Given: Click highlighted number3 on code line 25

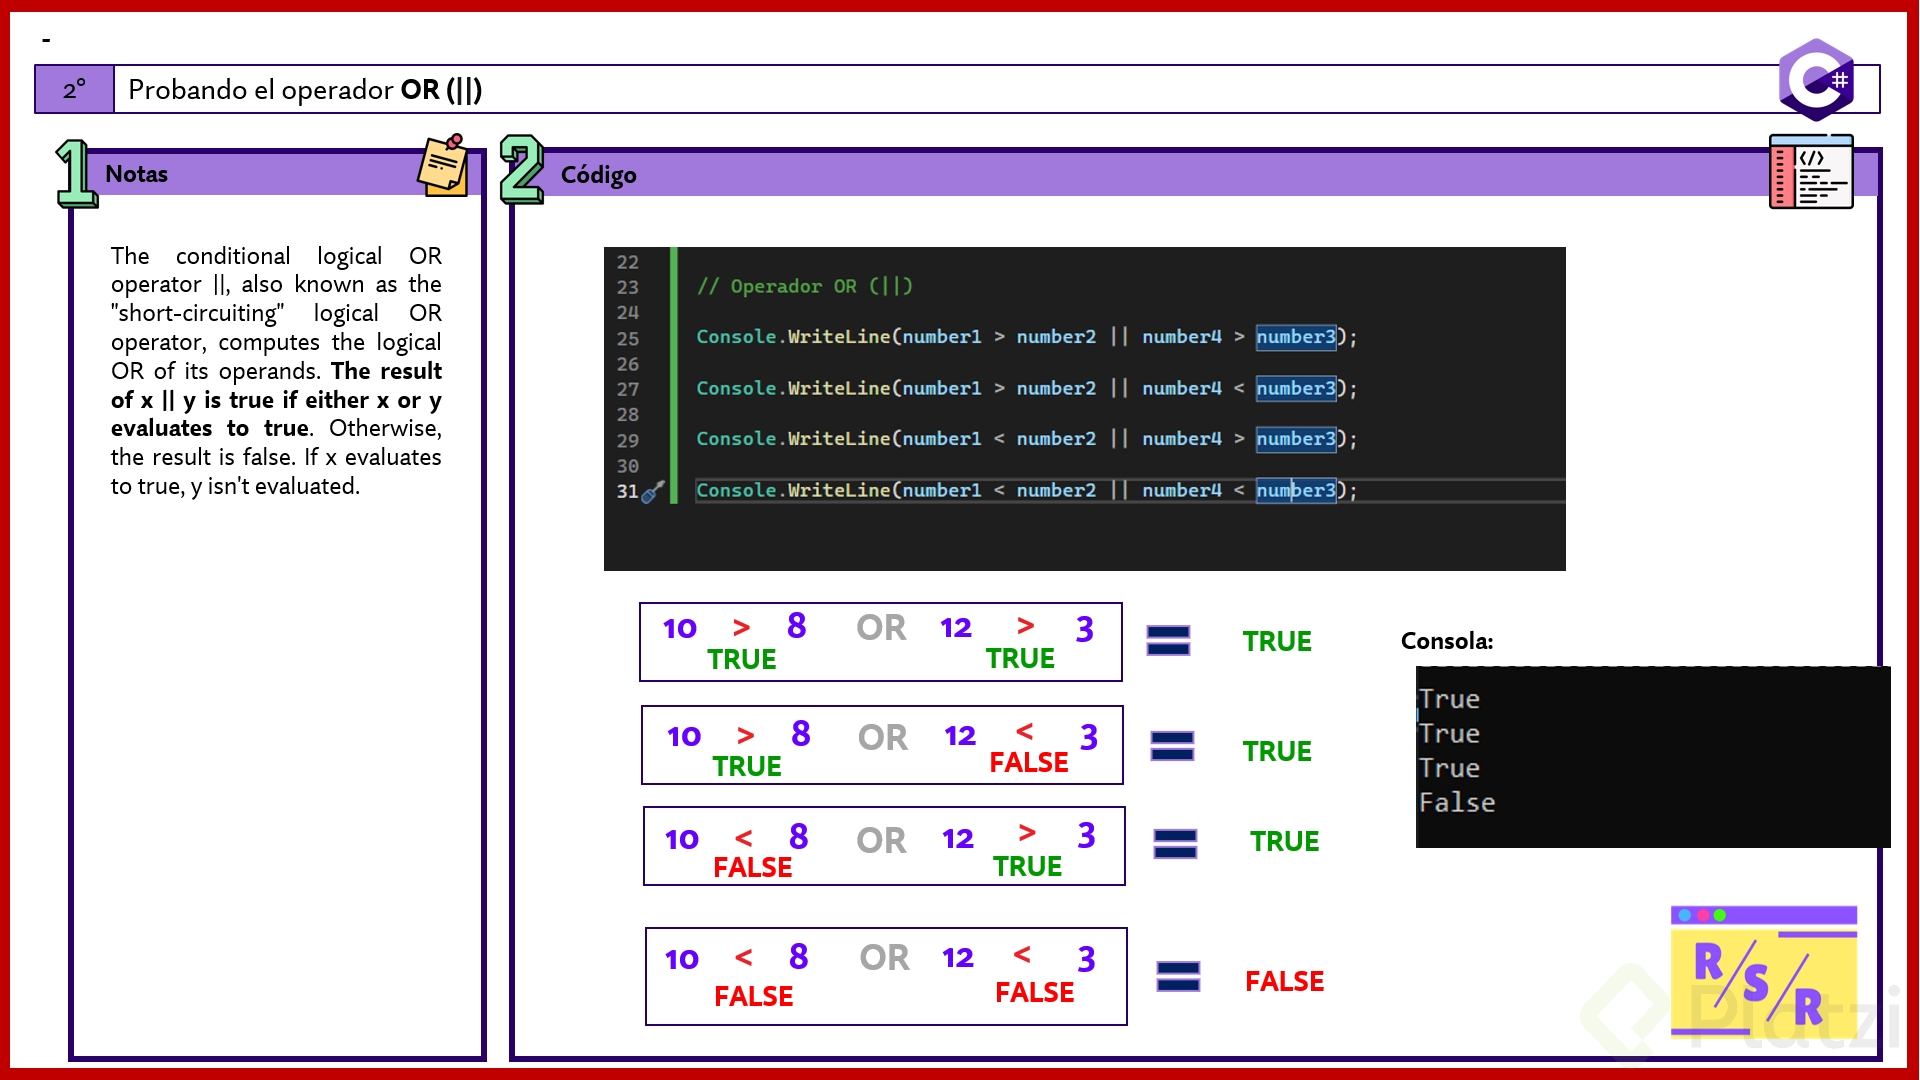Looking at the screenshot, I should [1296, 337].
